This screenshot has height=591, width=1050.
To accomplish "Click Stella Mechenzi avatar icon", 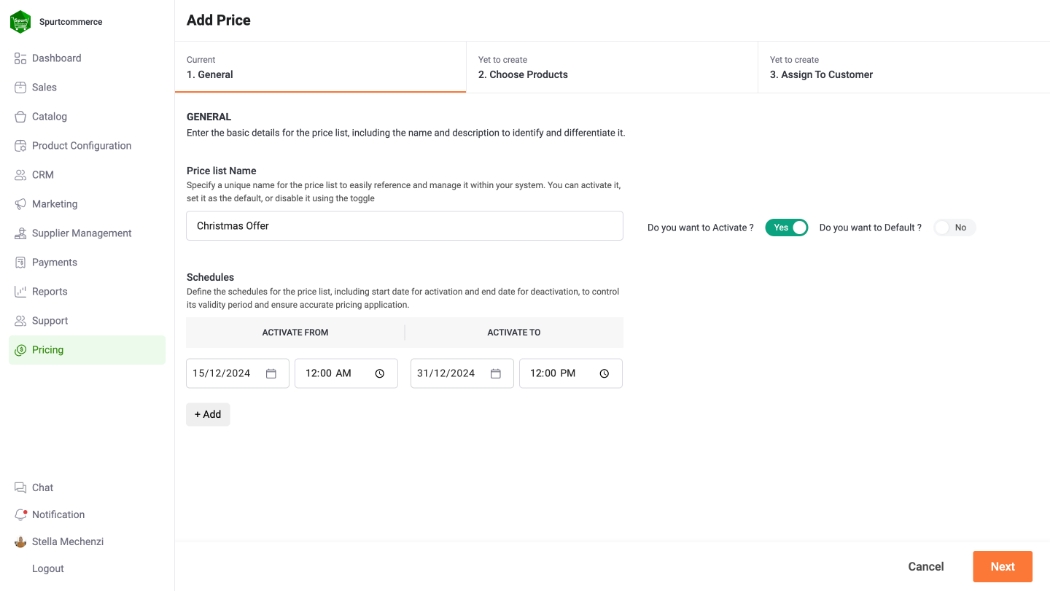I will pos(20,541).
